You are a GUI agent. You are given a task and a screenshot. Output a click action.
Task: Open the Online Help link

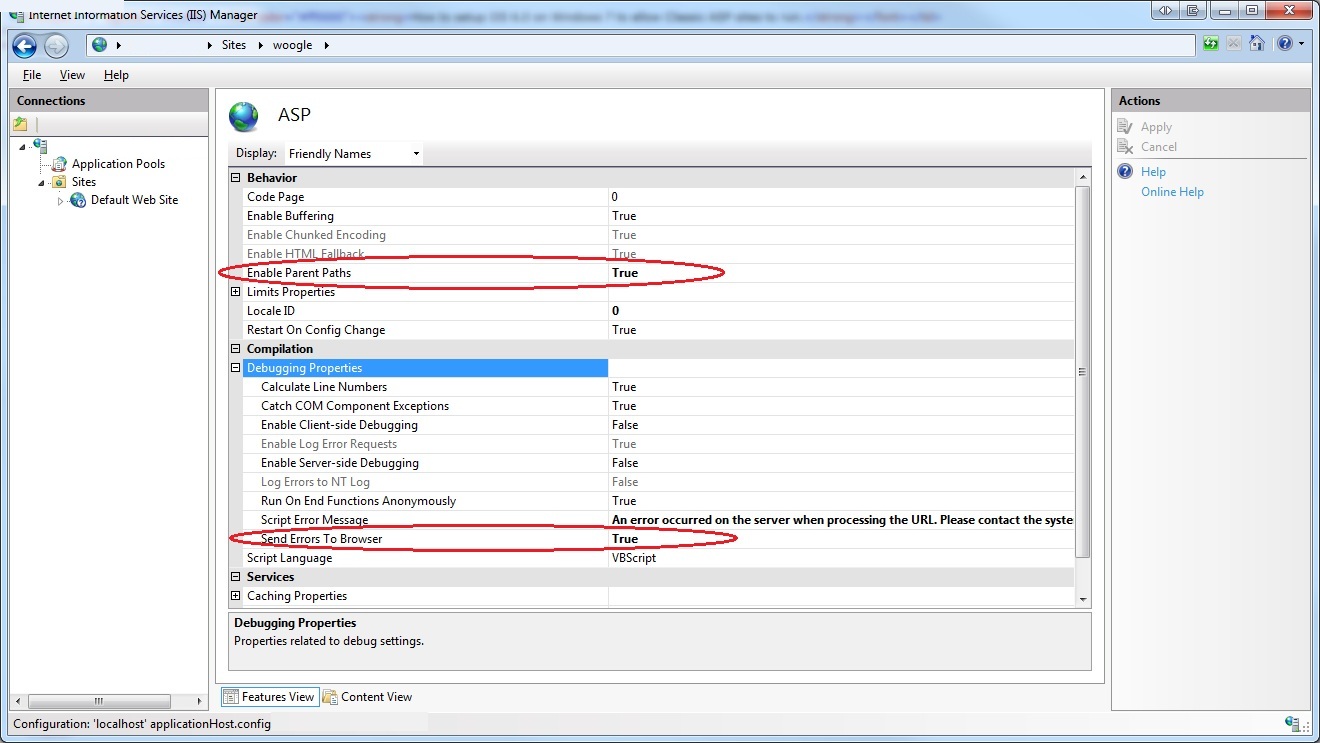coord(1172,192)
